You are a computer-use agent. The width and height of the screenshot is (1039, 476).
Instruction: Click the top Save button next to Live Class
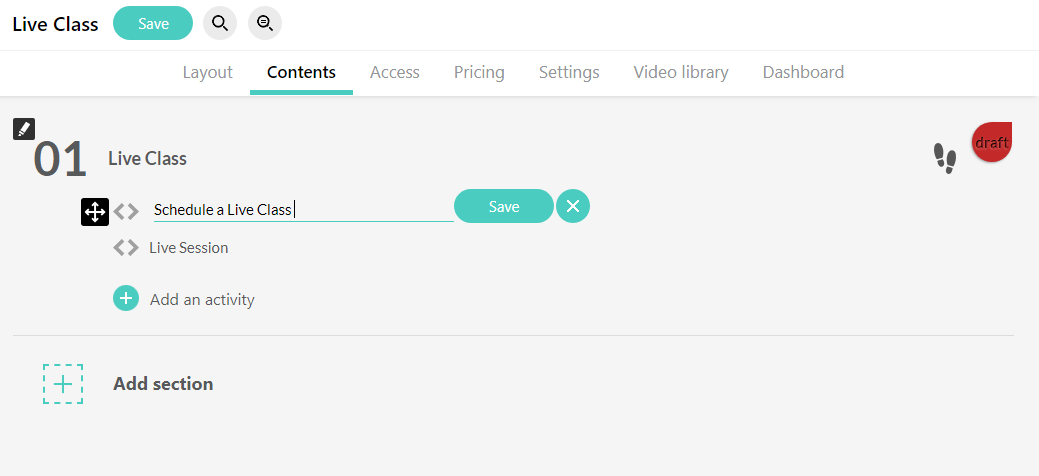(x=153, y=23)
